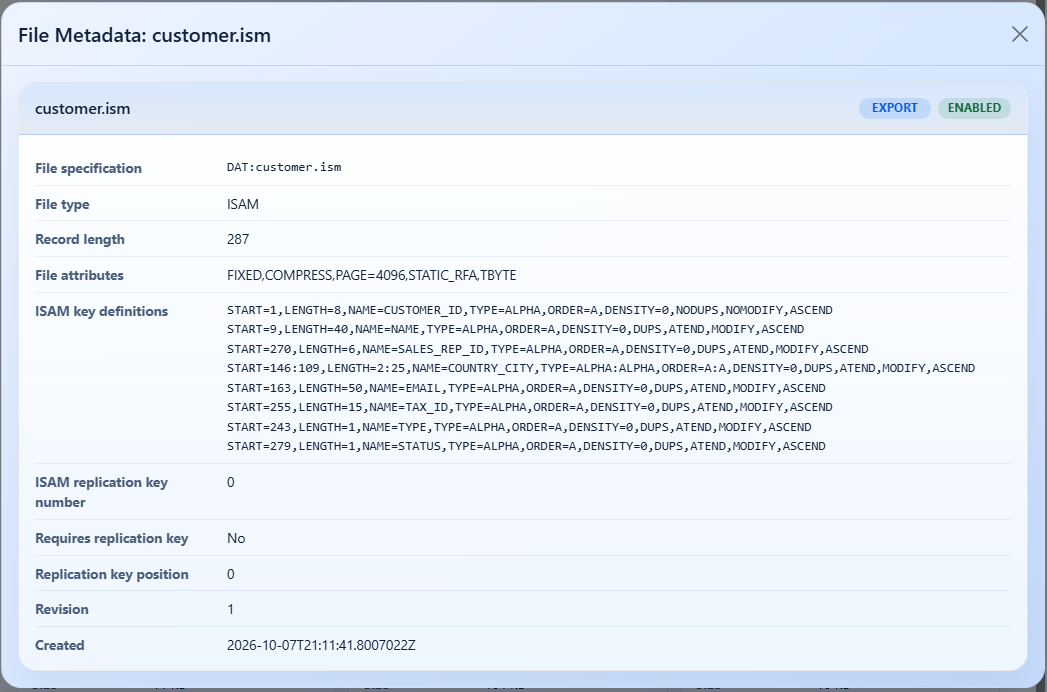Click the Replication key position label
This screenshot has height=692, width=1047.
[112, 574]
